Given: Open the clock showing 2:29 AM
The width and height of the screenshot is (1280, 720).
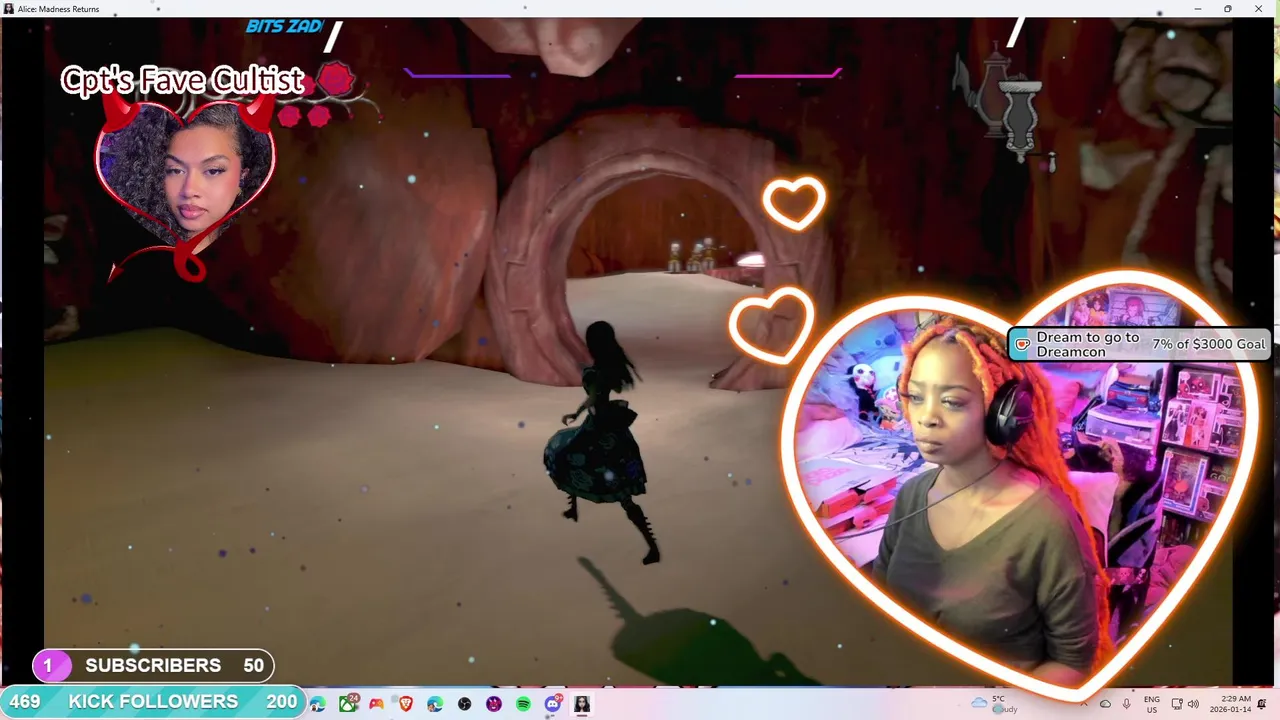Looking at the screenshot, I should [x=1230, y=705].
